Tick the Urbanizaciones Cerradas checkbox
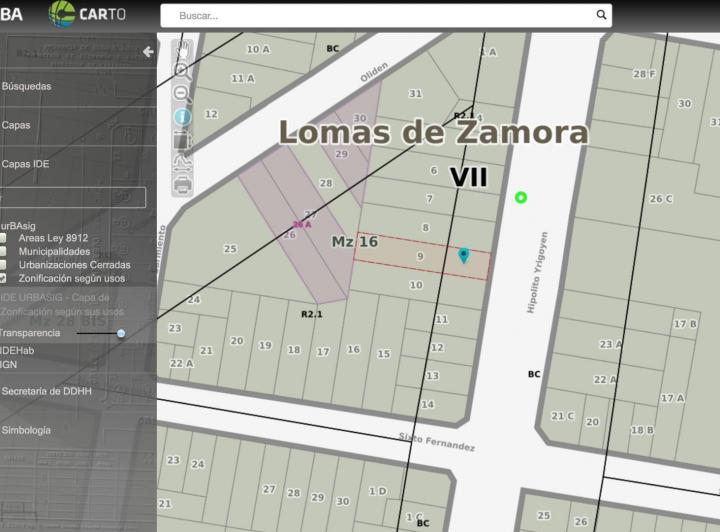Viewport: 720px width, 532px height. [x=3, y=265]
